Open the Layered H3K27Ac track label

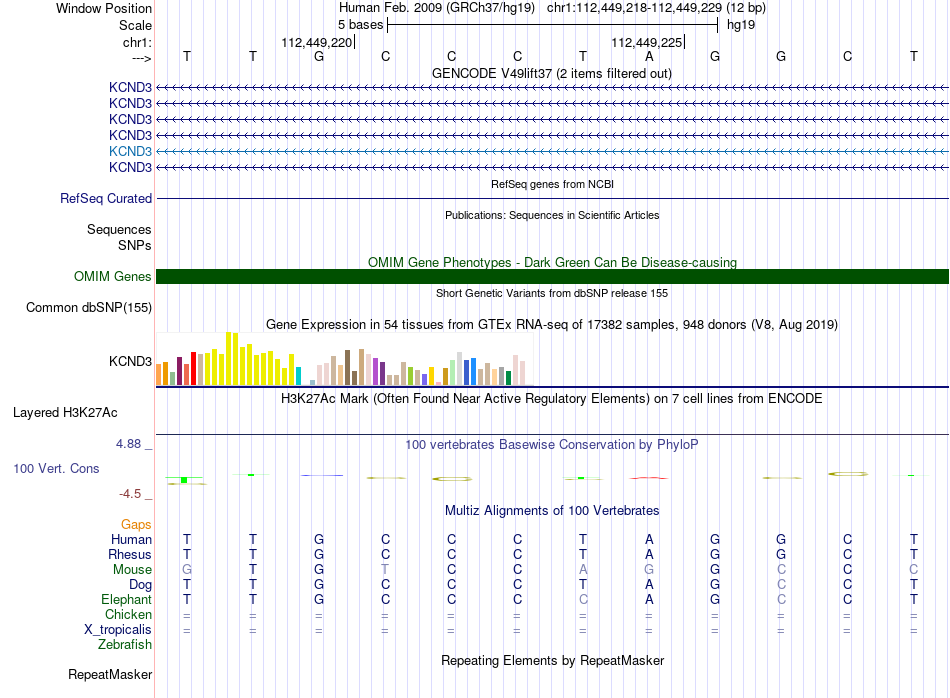pos(65,413)
